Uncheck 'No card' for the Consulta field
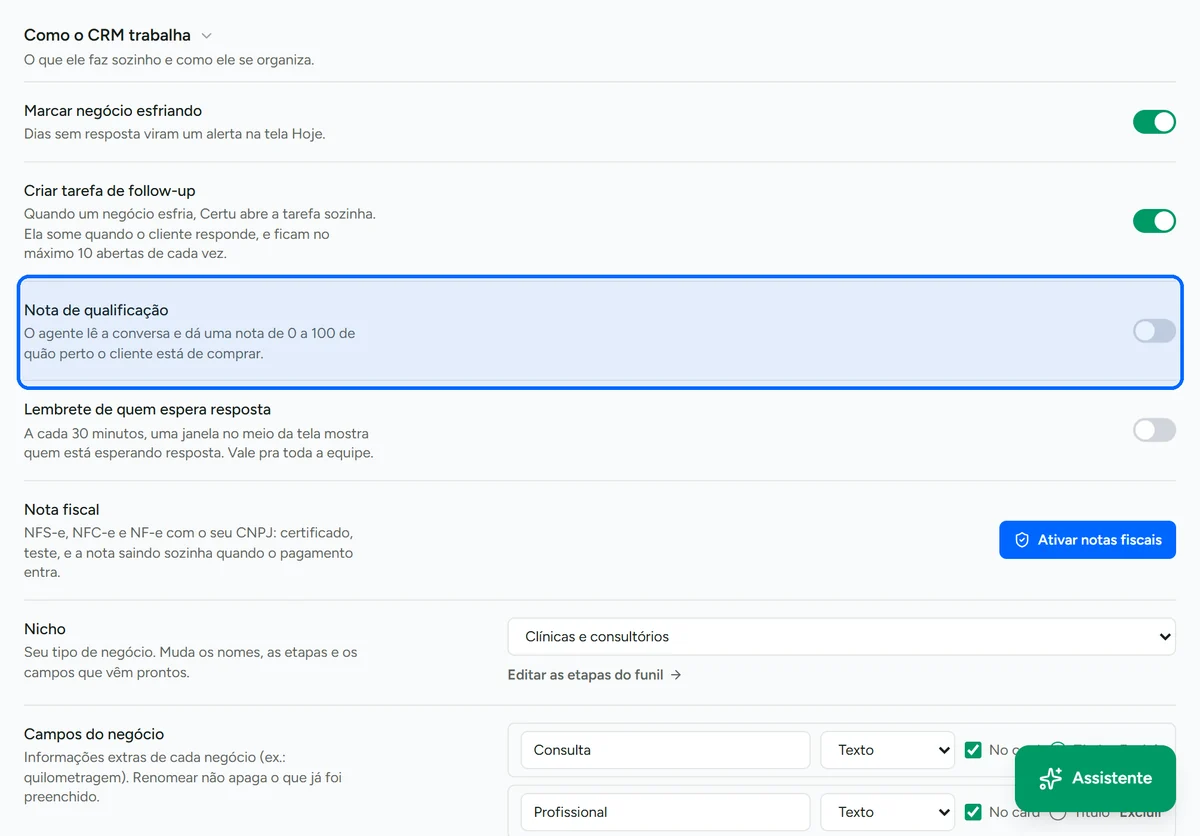Image resolution: width=1200 pixels, height=836 pixels. tap(973, 750)
